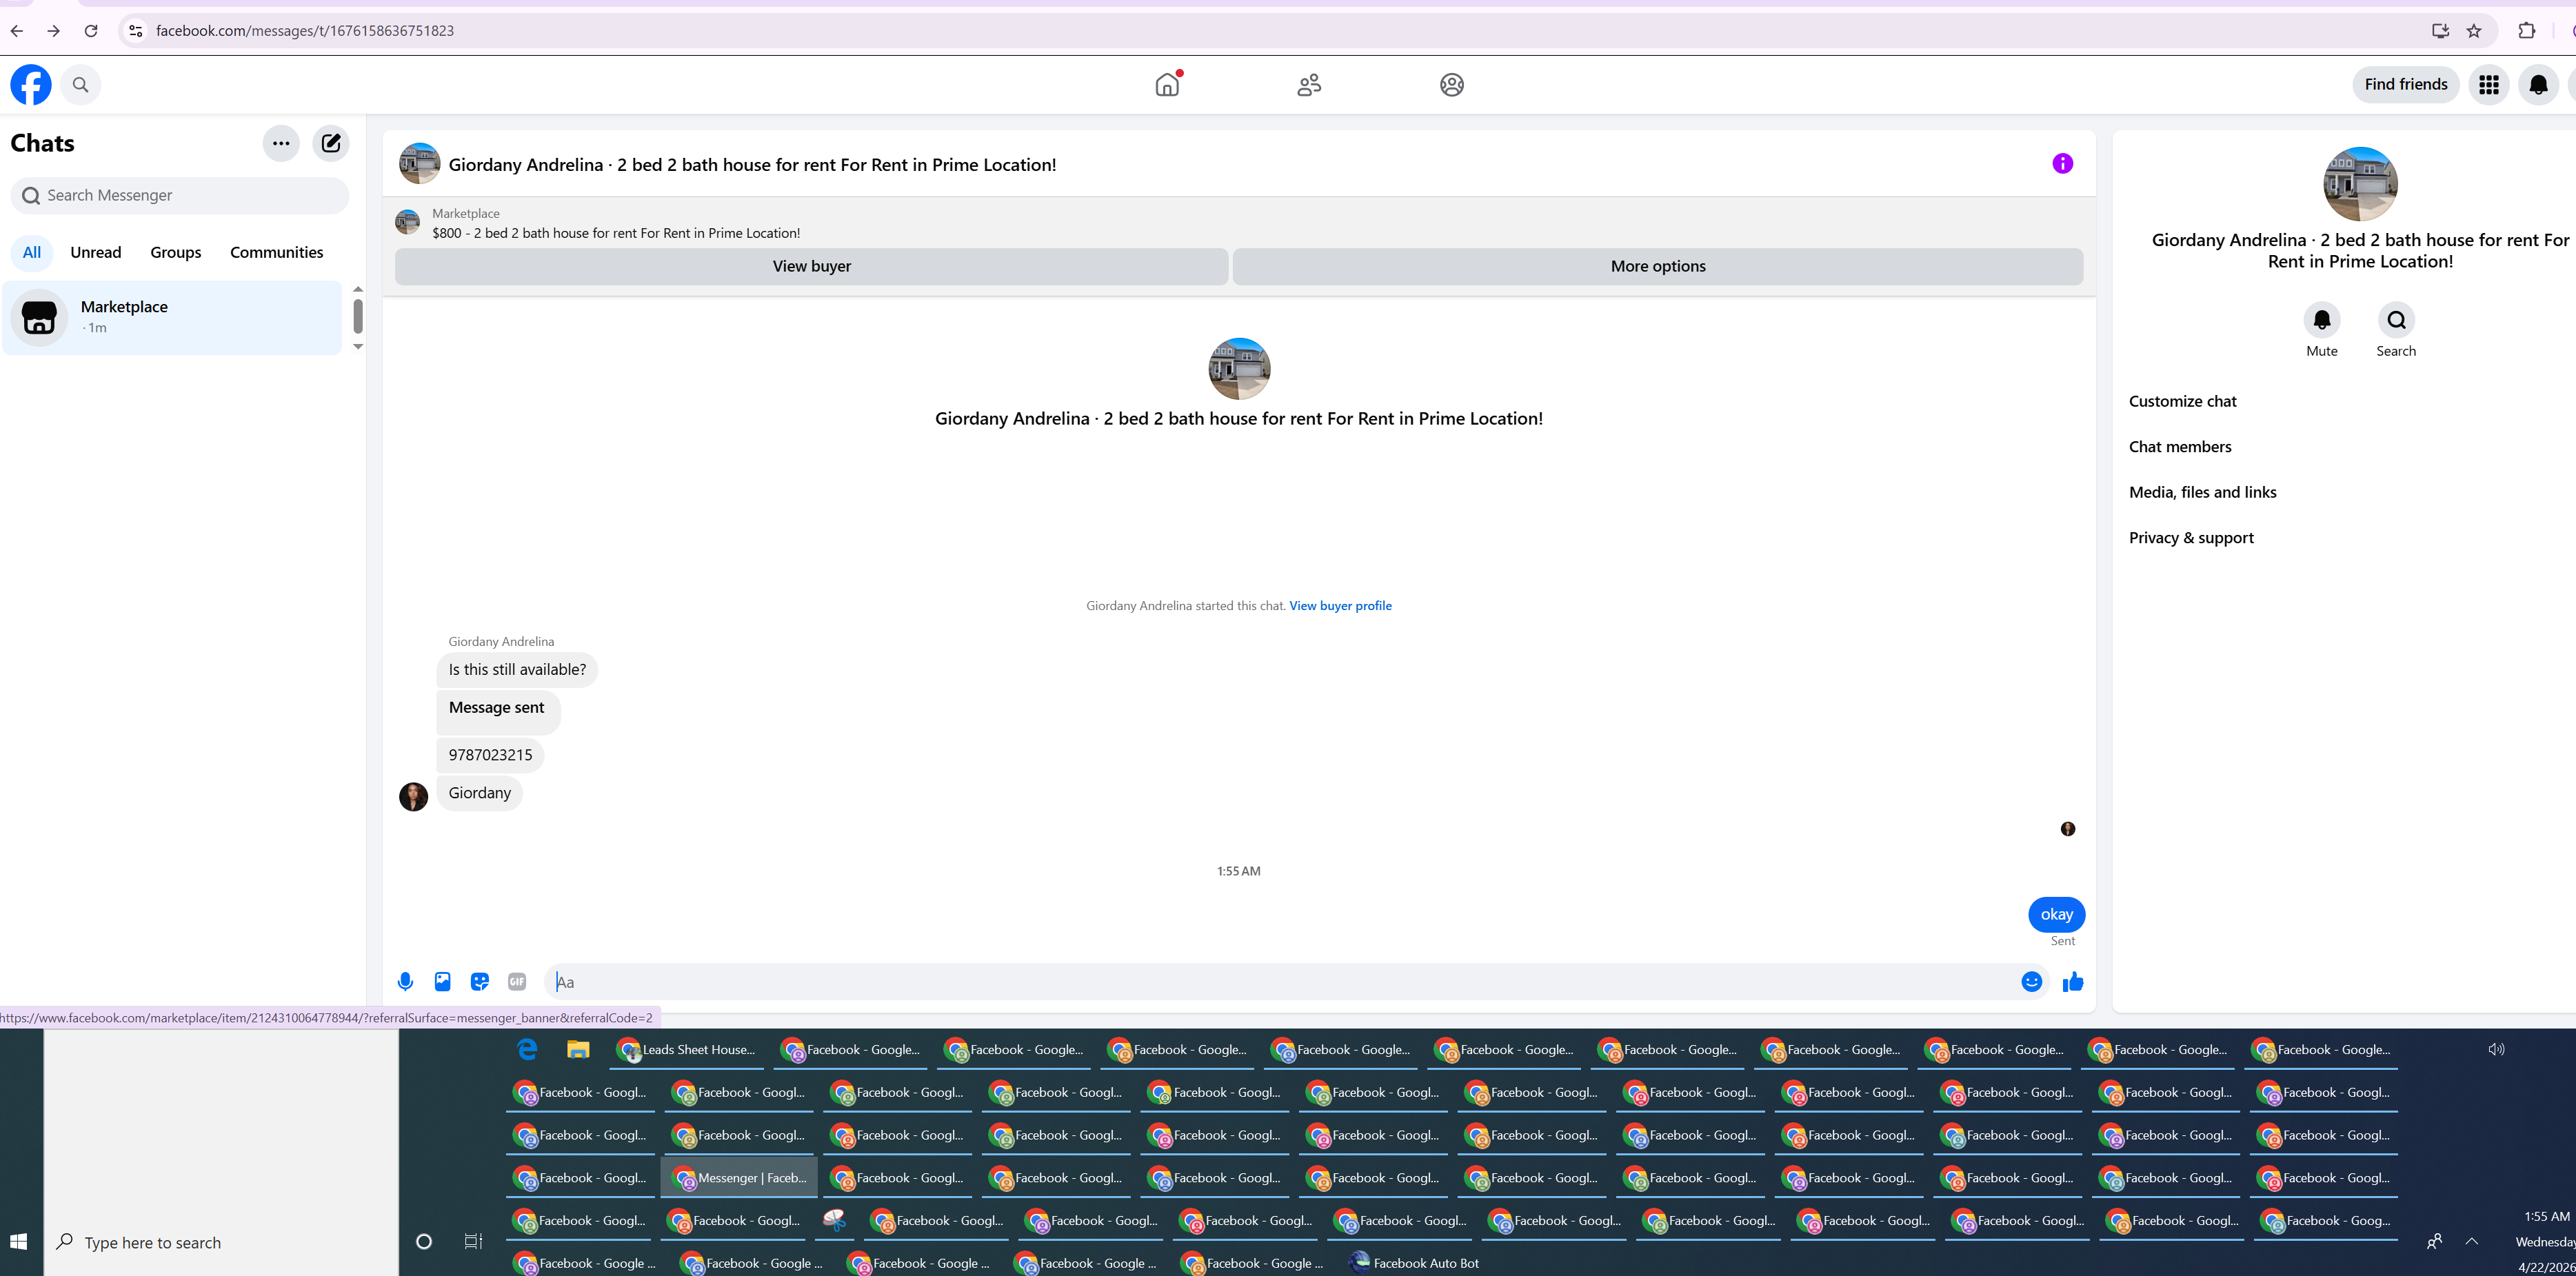Image resolution: width=2576 pixels, height=1276 pixels.
Task: Expand the Customize chat section
Action: point(2182,401)
